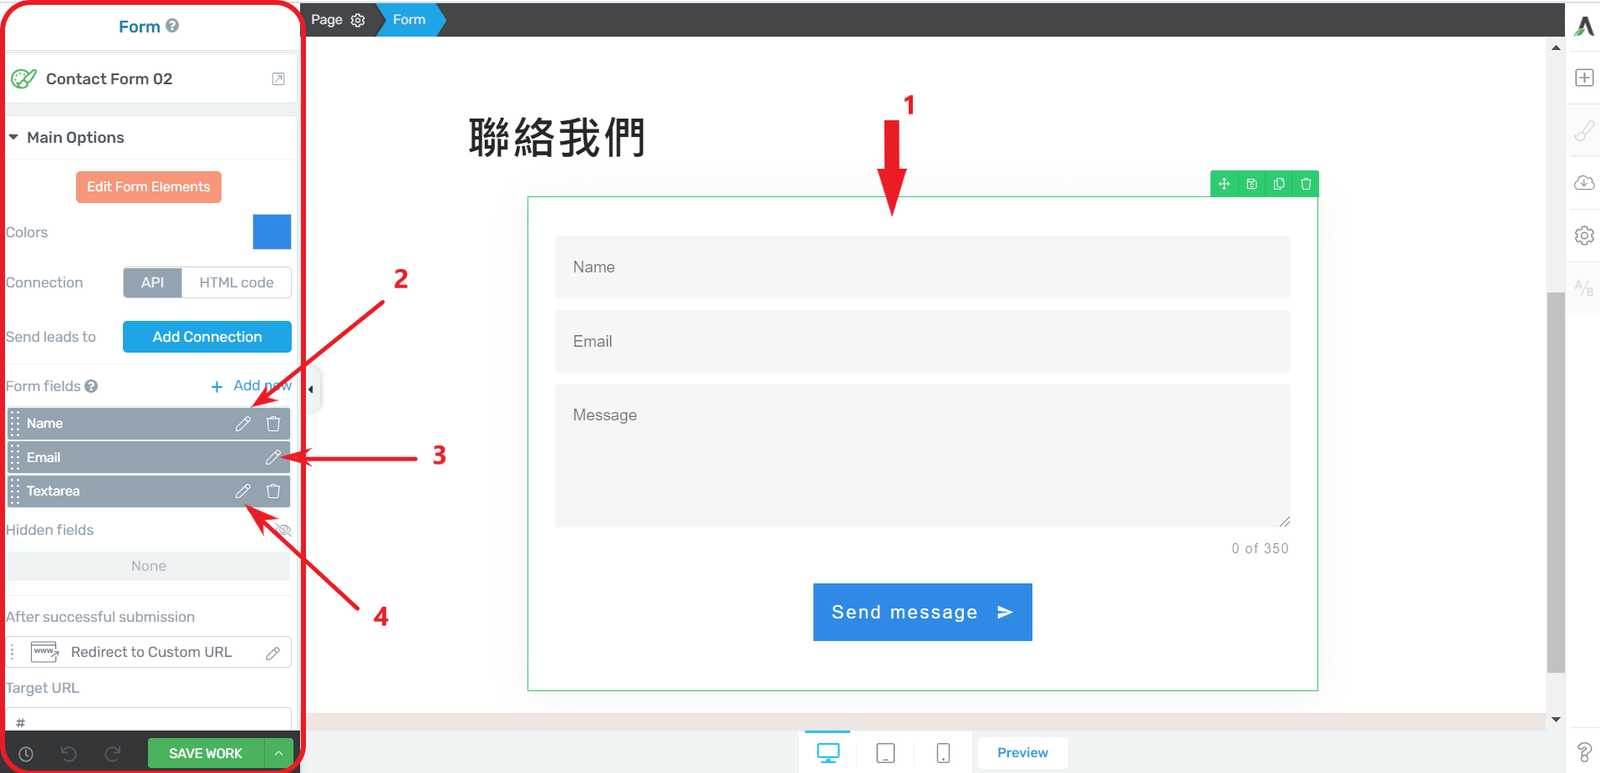Screen dimensions: 1600x773
Task: Expand the Save Work options arrow
Action: click(279, 754)
